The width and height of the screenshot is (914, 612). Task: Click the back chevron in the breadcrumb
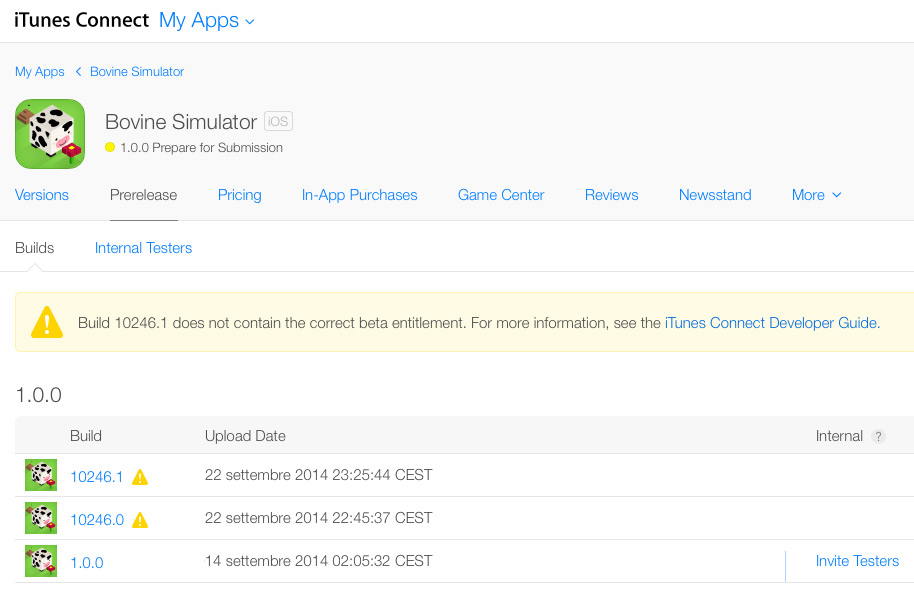[x=78, y=72]
